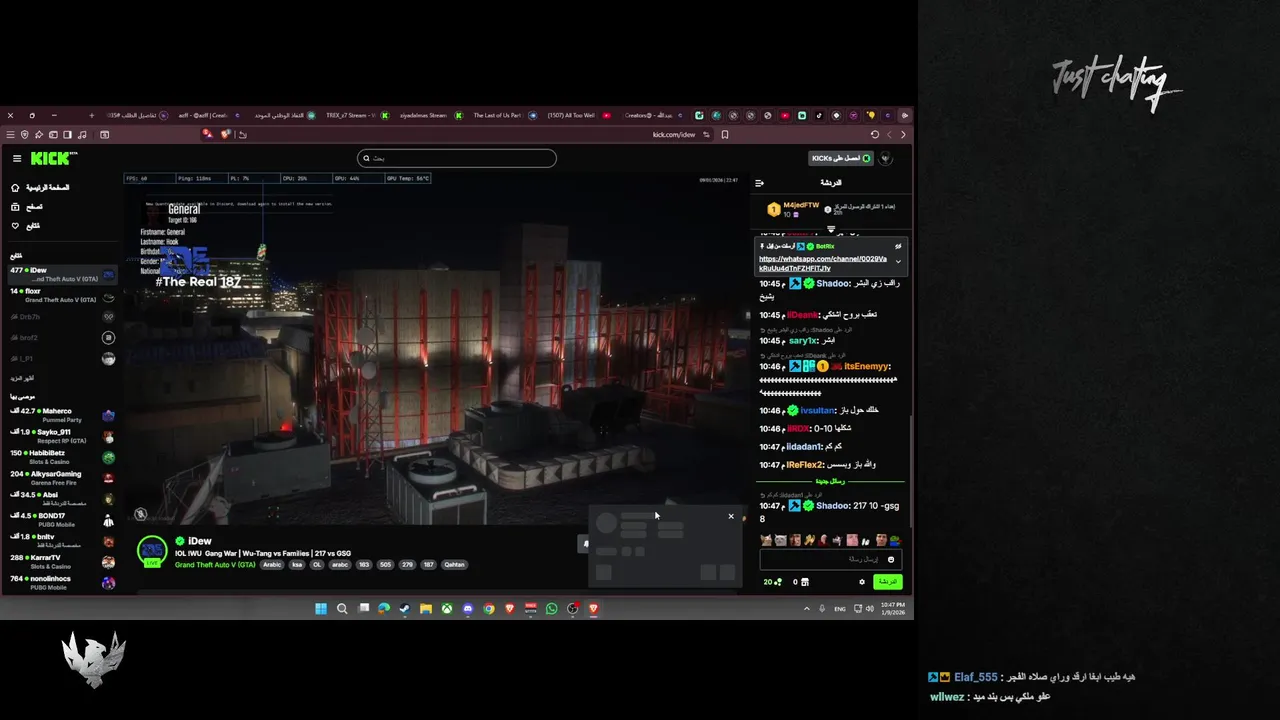Show hidden system tray icons chevron
1280x720 pixels.
(x=807, y=608)
